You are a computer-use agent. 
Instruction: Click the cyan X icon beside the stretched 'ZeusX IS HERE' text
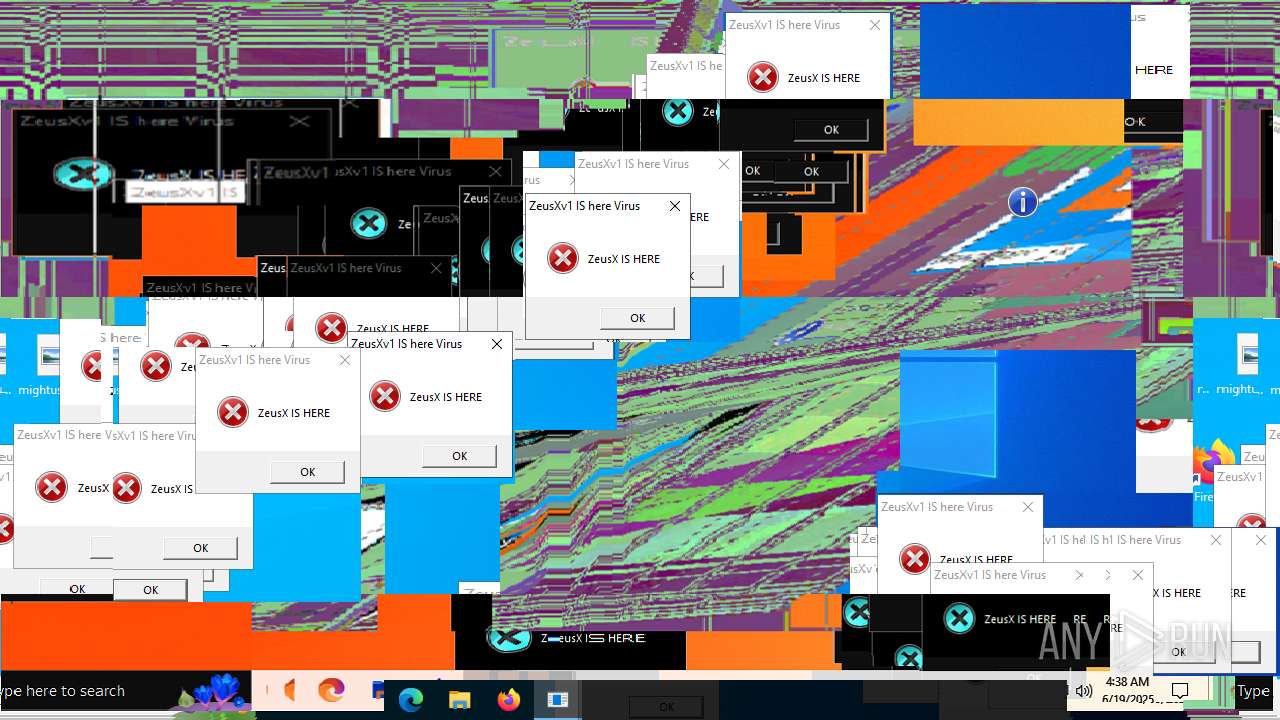(x=508, y=637)
